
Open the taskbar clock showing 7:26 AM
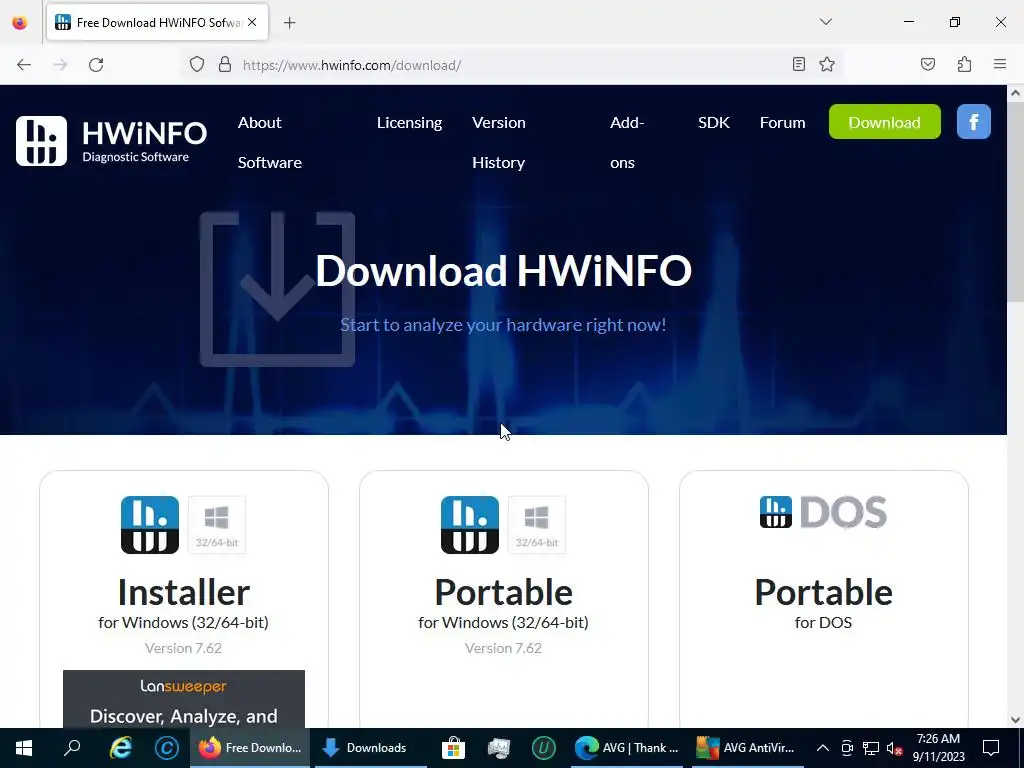(x=938, y=748)
